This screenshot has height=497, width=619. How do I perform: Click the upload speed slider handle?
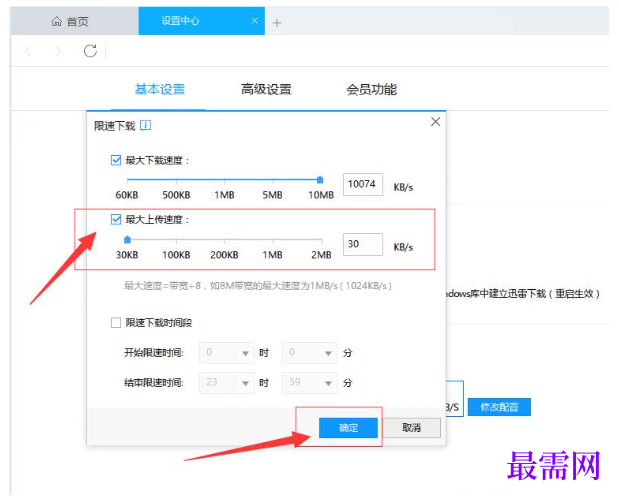(127, 240)
